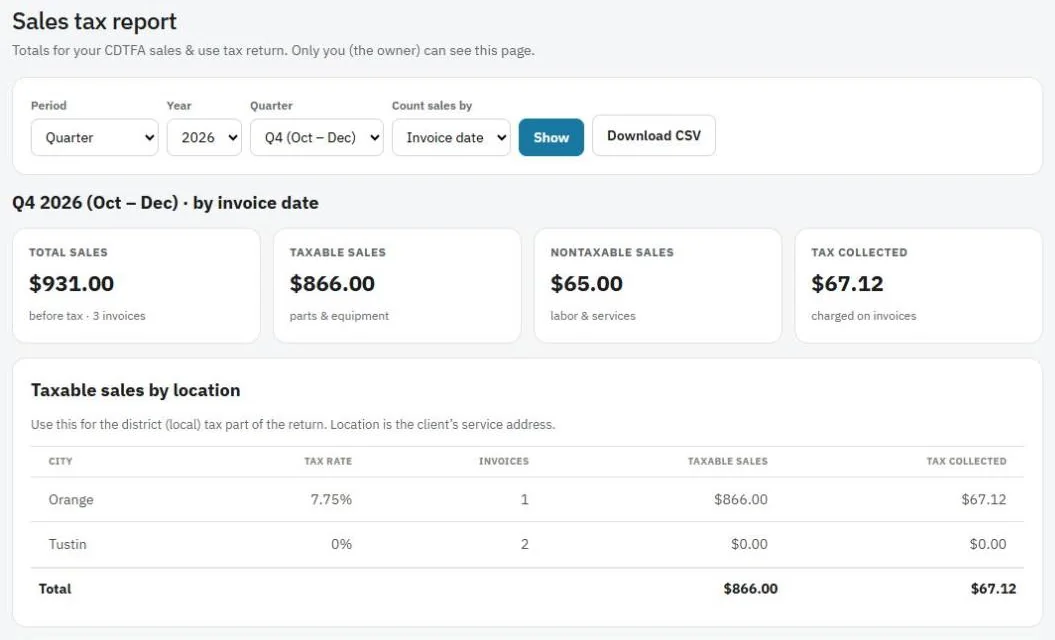Screen dimensions: 1055x640
Task: Expand the Quarter dropdown showing Q4 (Oct – Dec)
Action: tap(317, 137)
